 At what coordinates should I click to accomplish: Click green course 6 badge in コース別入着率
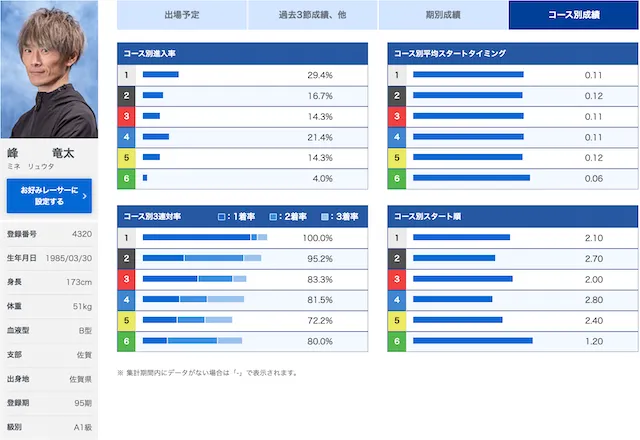point(126,178)
